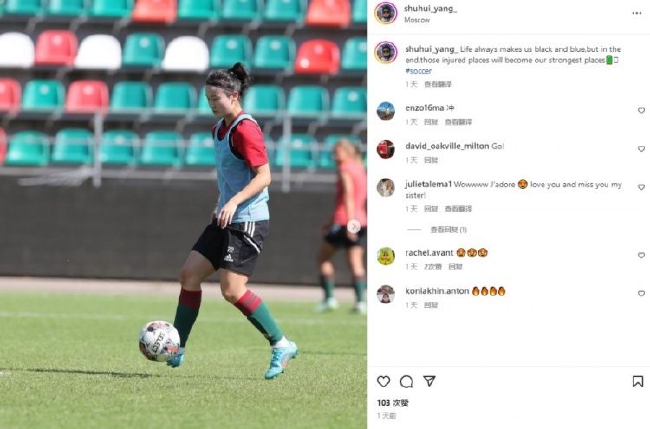Screen dimensions: 650x429
Task: Like enzo16ma's comment heart
Action: point(641,111)
